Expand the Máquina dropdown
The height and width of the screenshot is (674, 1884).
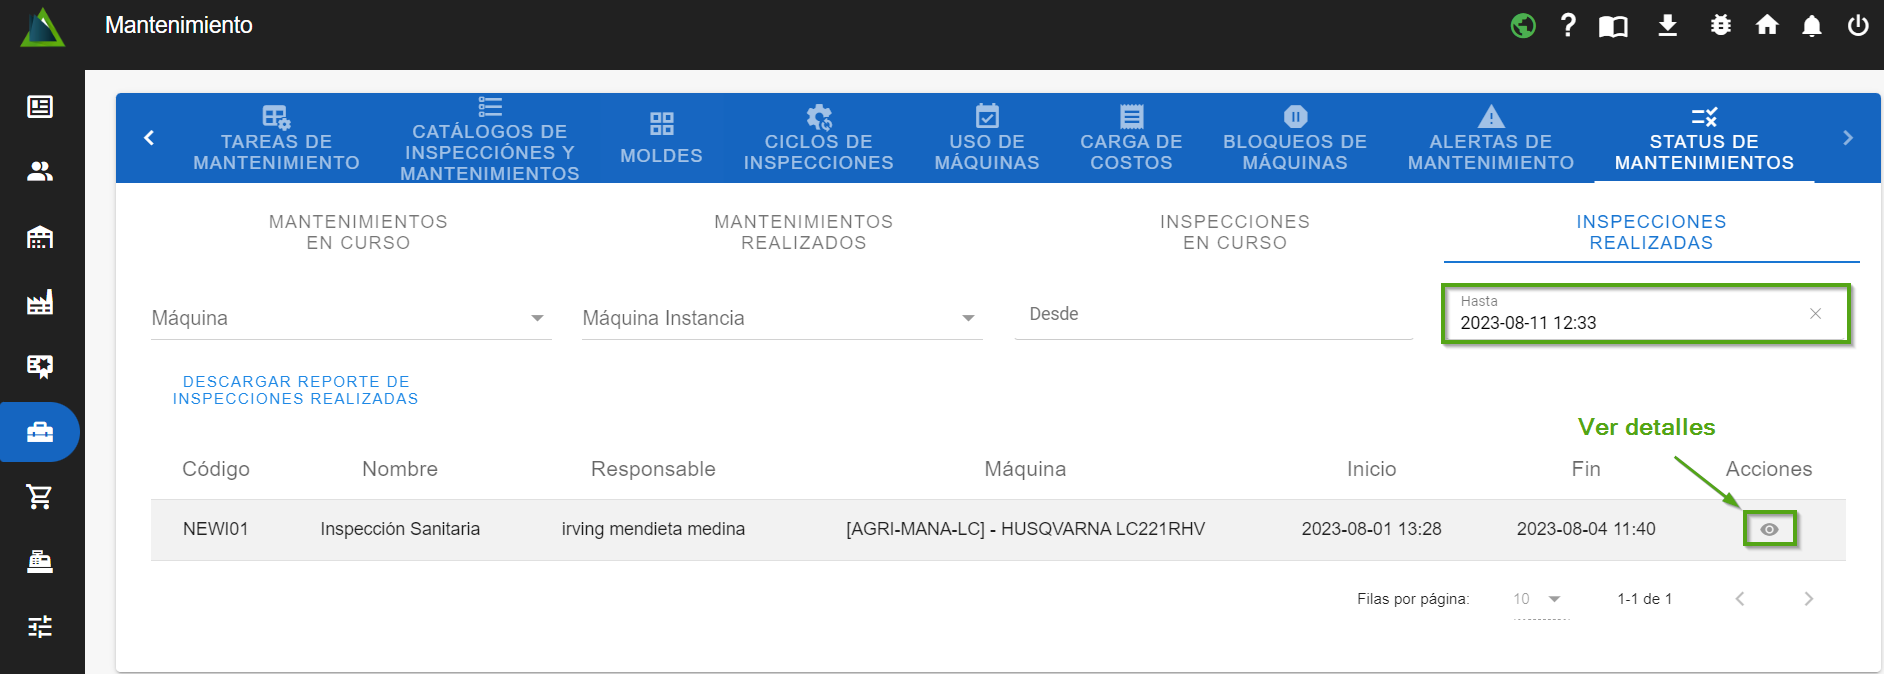pyautogui.click(x=537, y=318)
